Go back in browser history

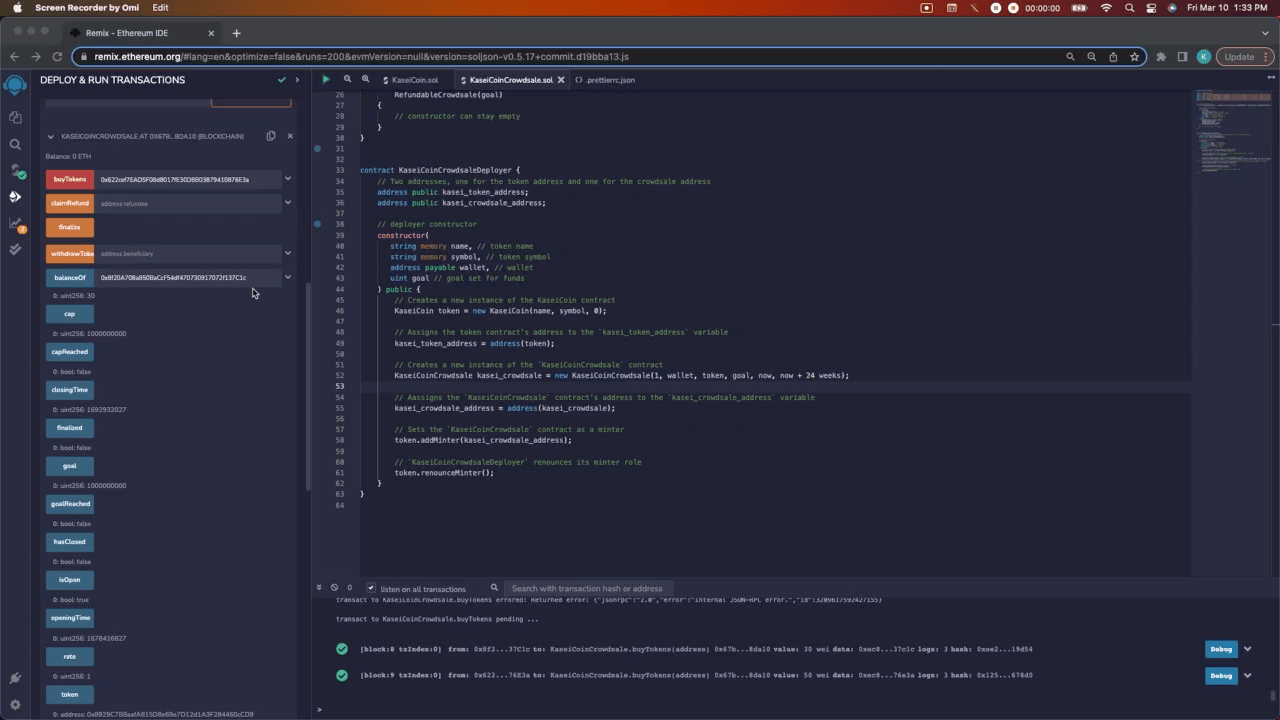pyautogui.click(x=14, y=57)
